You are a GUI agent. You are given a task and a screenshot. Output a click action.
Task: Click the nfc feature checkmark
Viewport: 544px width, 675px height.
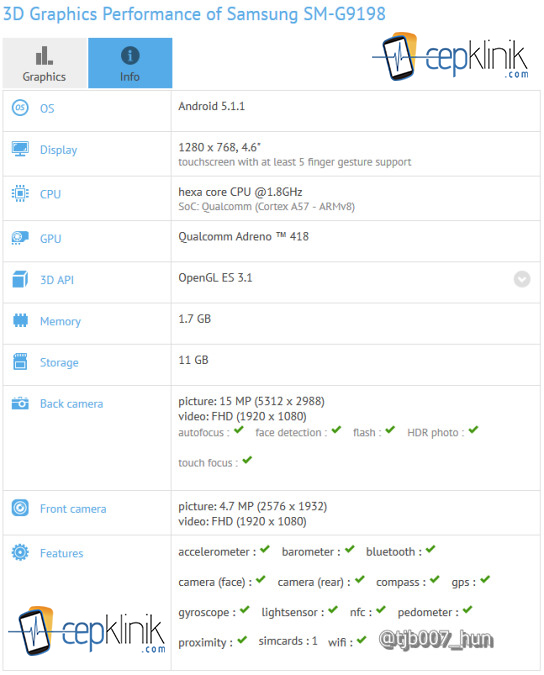pos(380,610)
